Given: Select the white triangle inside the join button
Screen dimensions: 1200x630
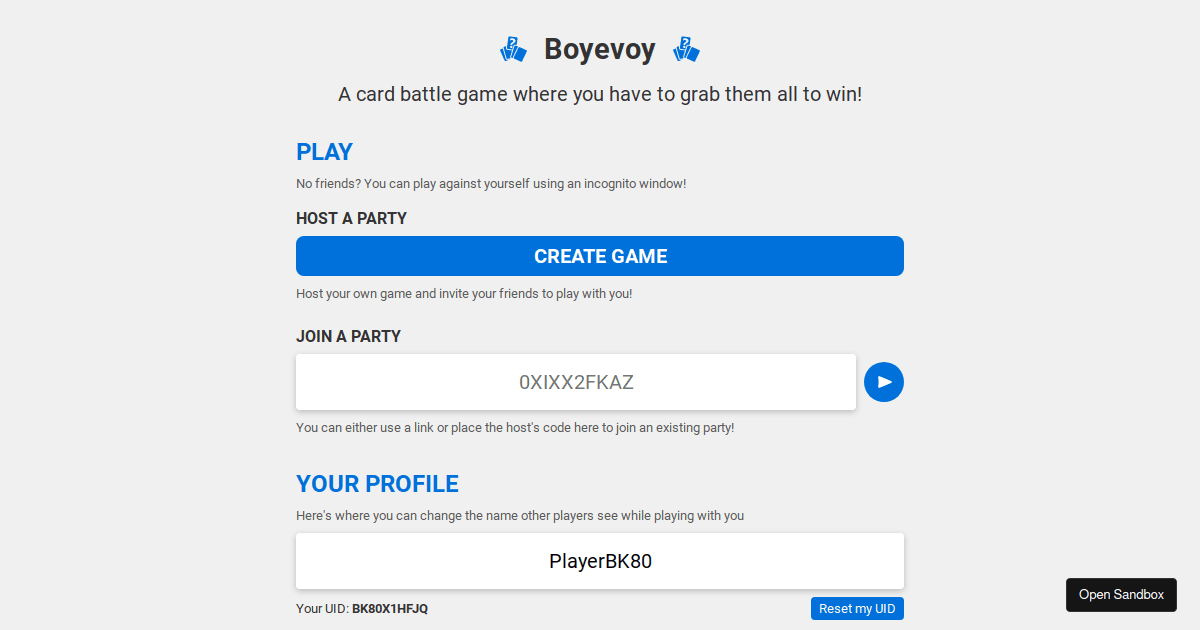Looking at the screenshot, I should 884,382.
